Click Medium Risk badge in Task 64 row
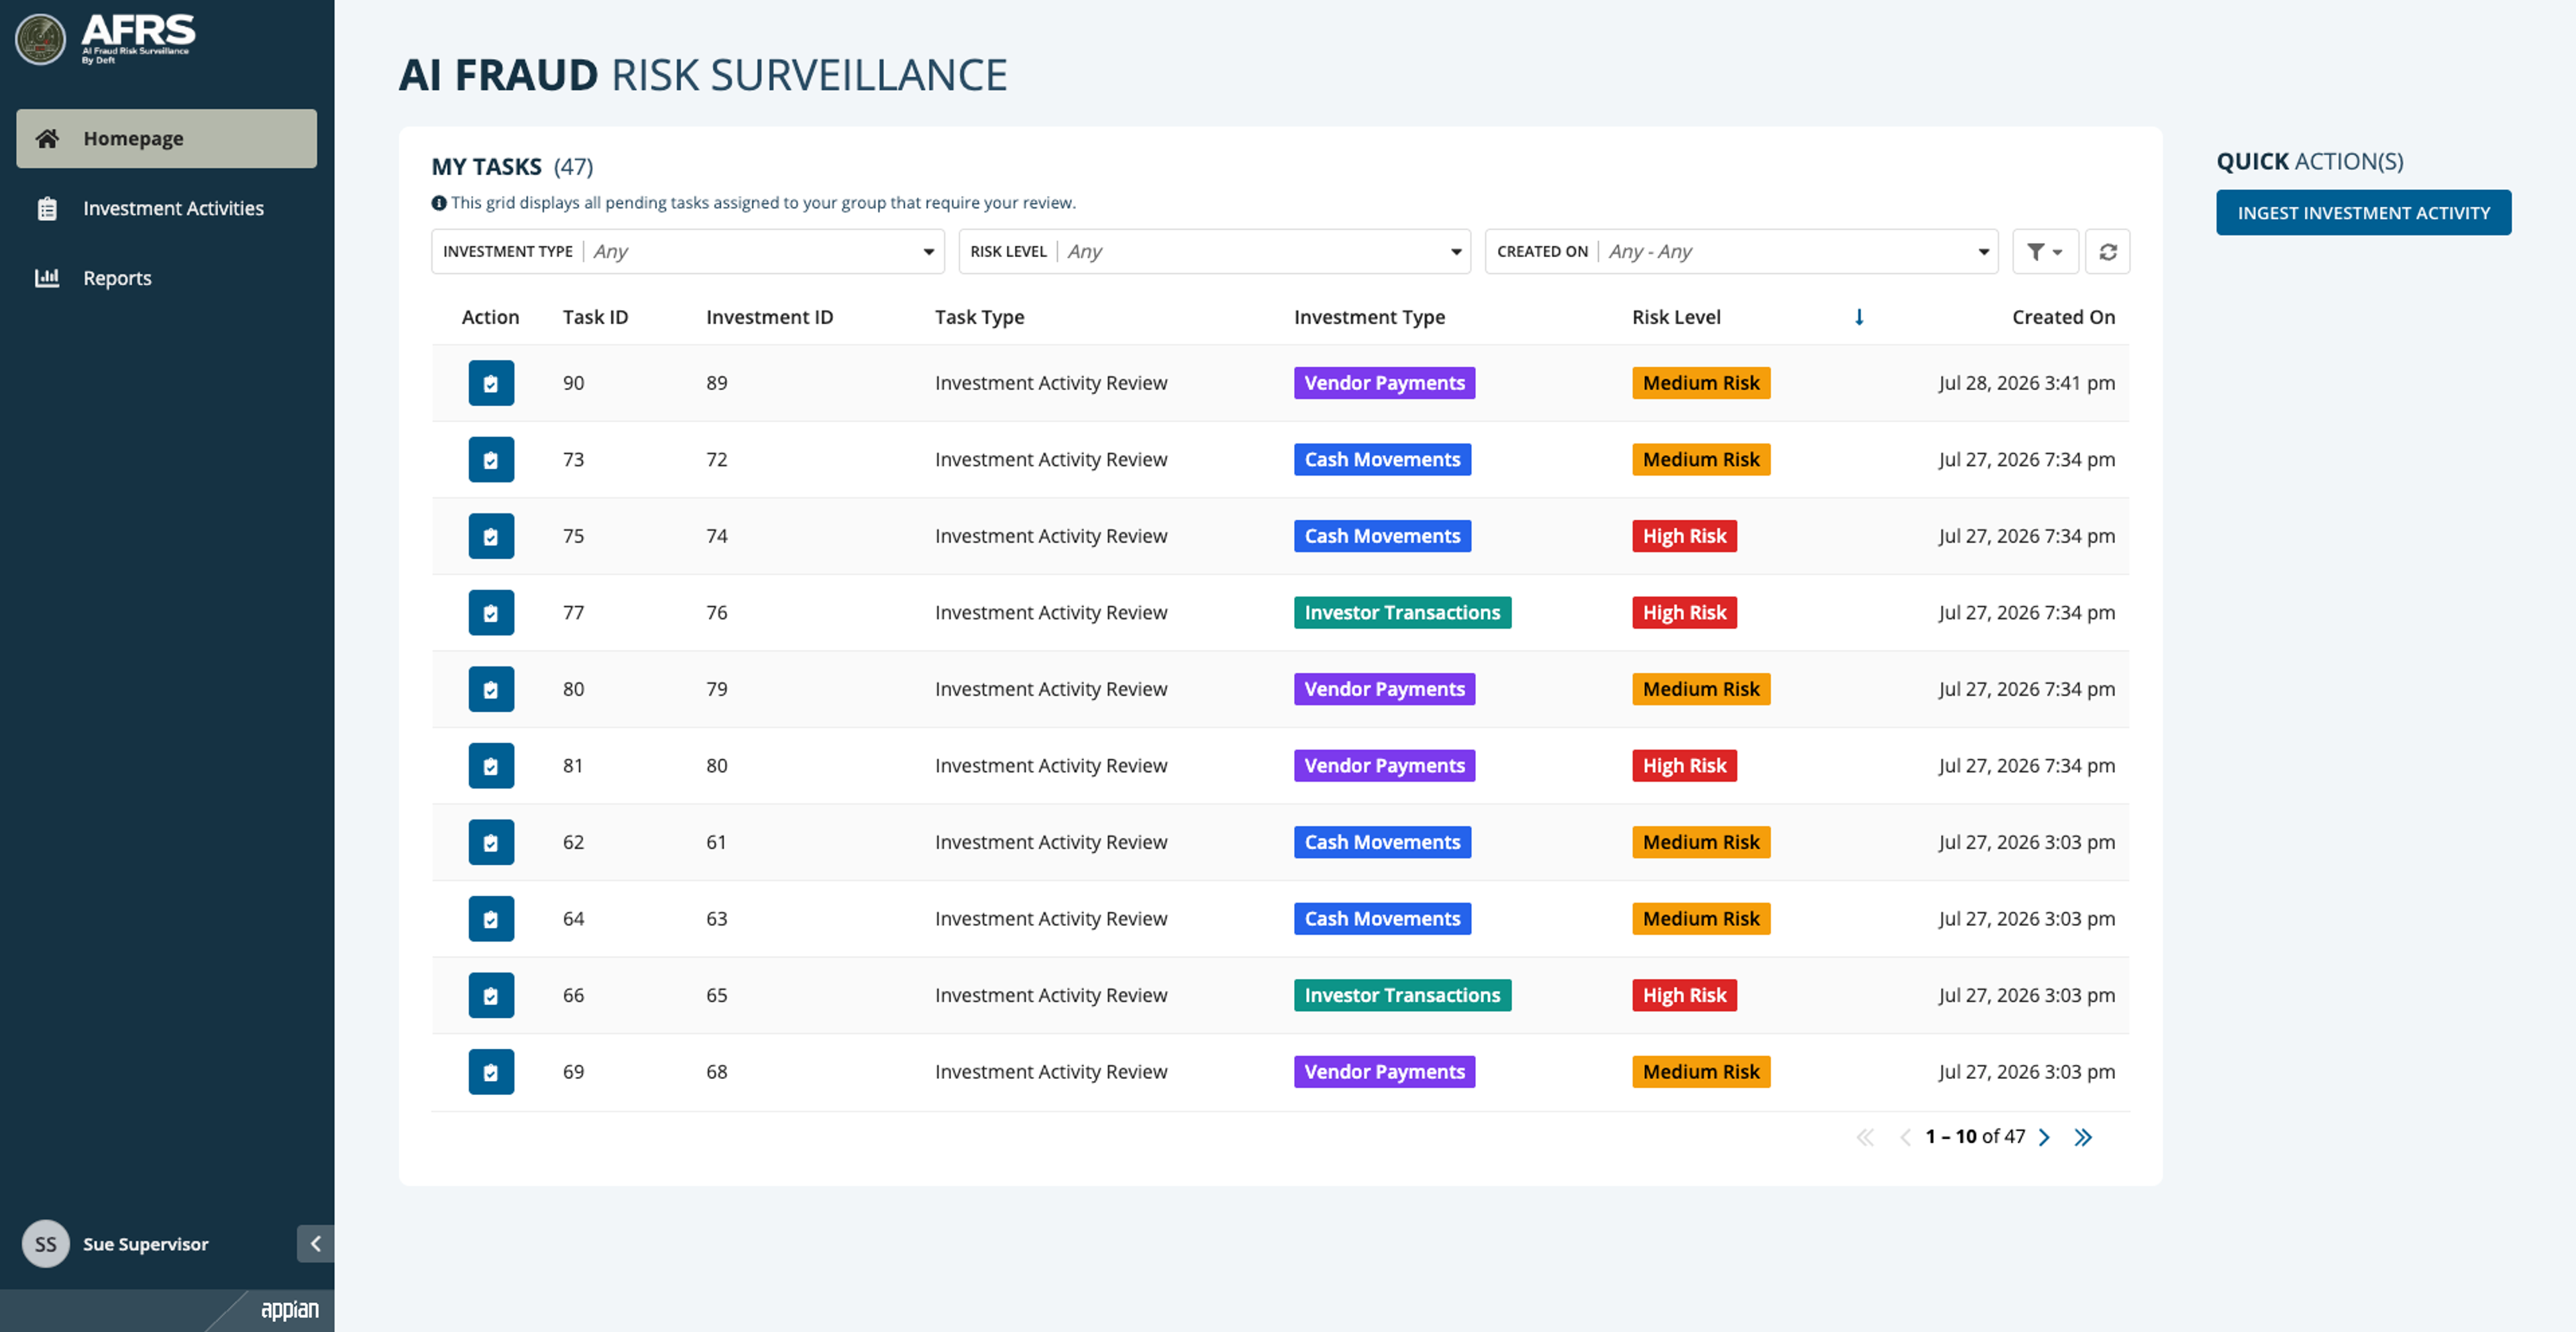 pyautogui.click(x=1701, y=919)
